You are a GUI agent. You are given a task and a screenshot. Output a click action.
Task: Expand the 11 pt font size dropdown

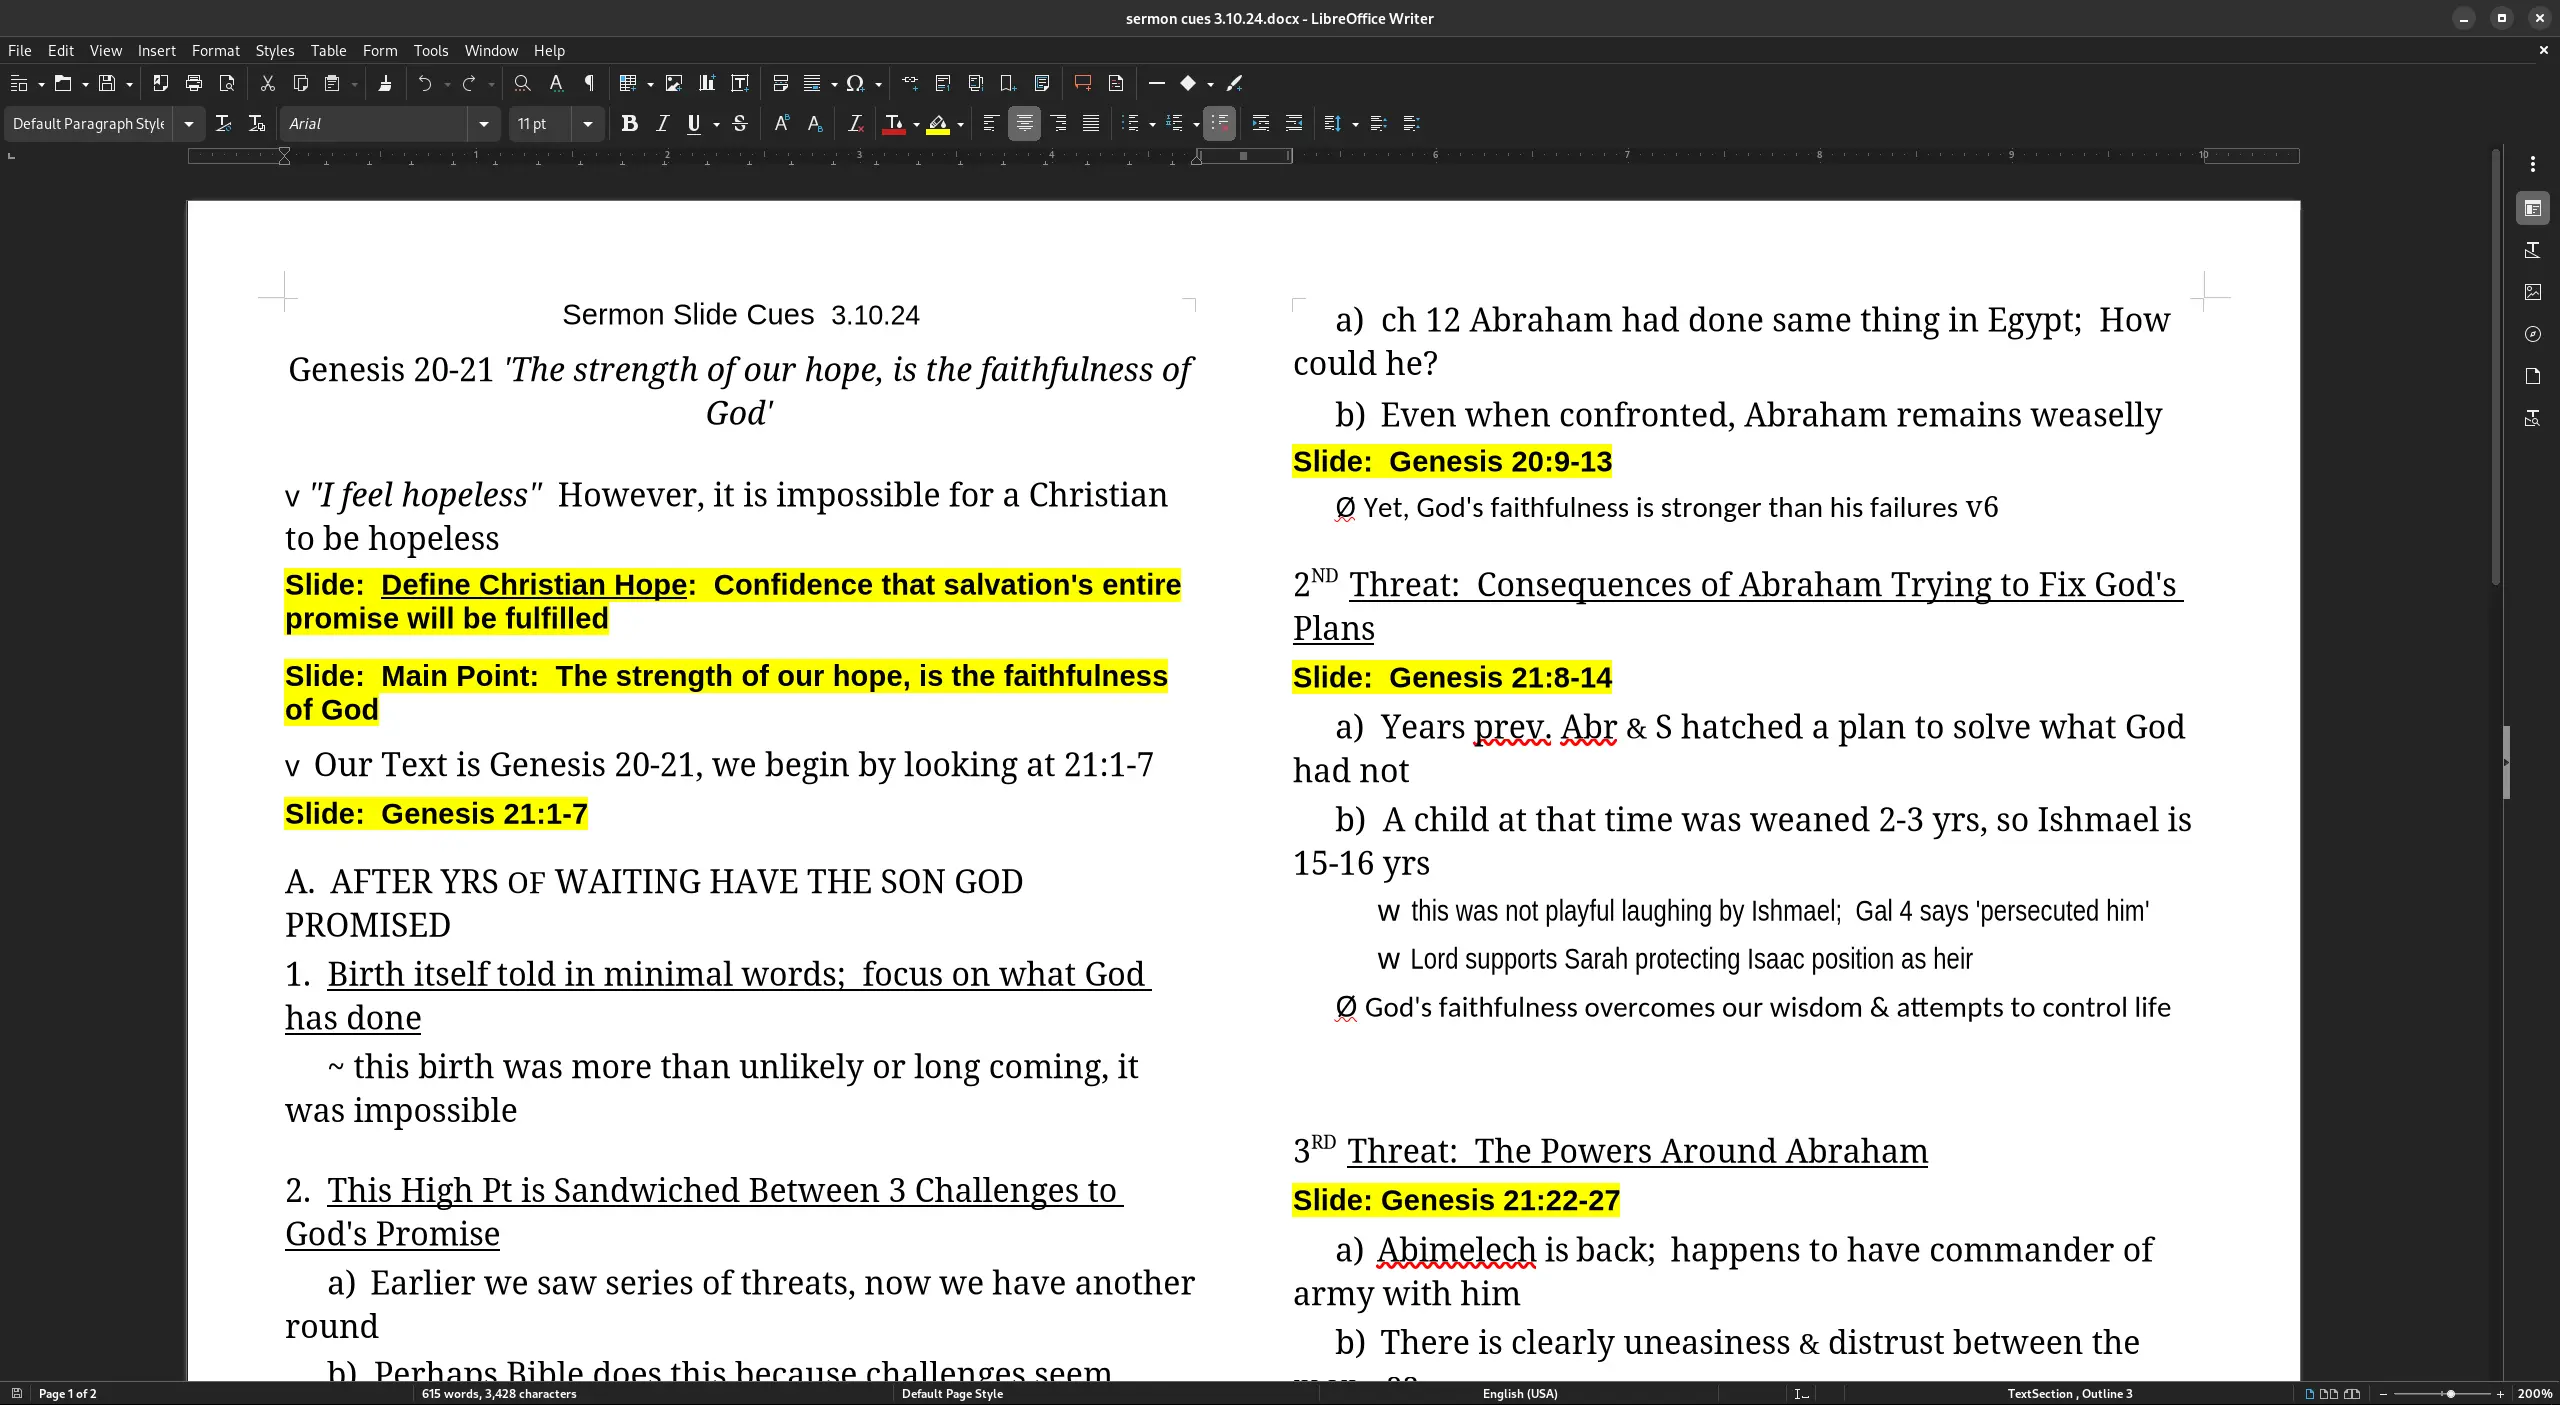[x=588, y=124]
